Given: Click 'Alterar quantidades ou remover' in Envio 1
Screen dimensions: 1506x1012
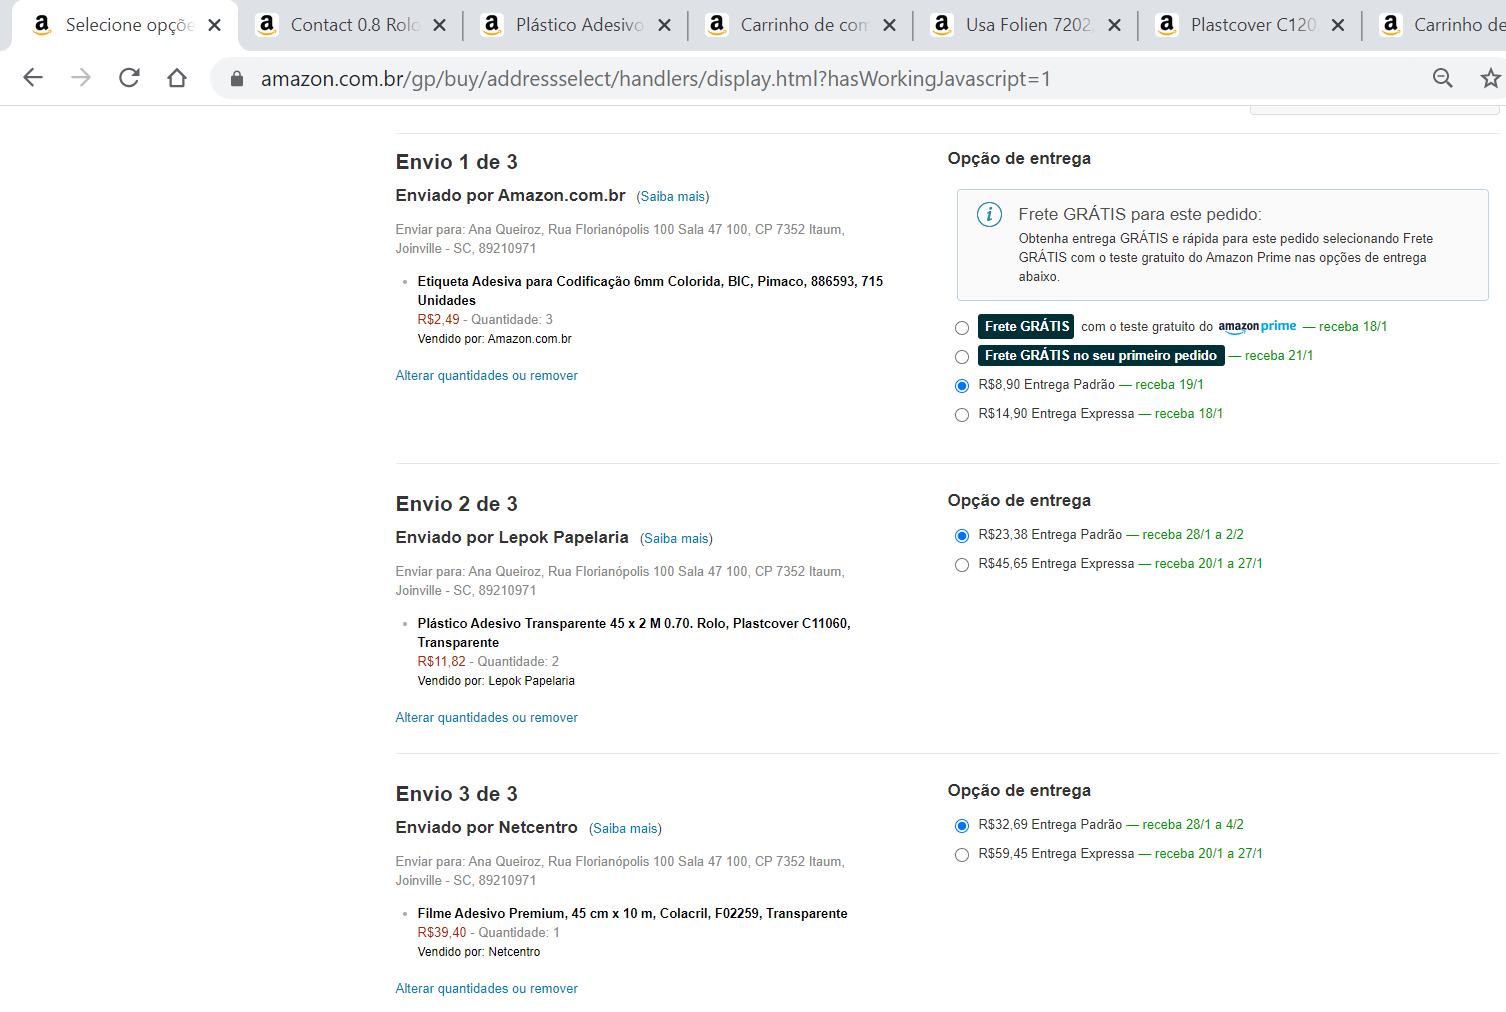Looking at the screenshot, I should pyautogui.click(x=487, y=376).
